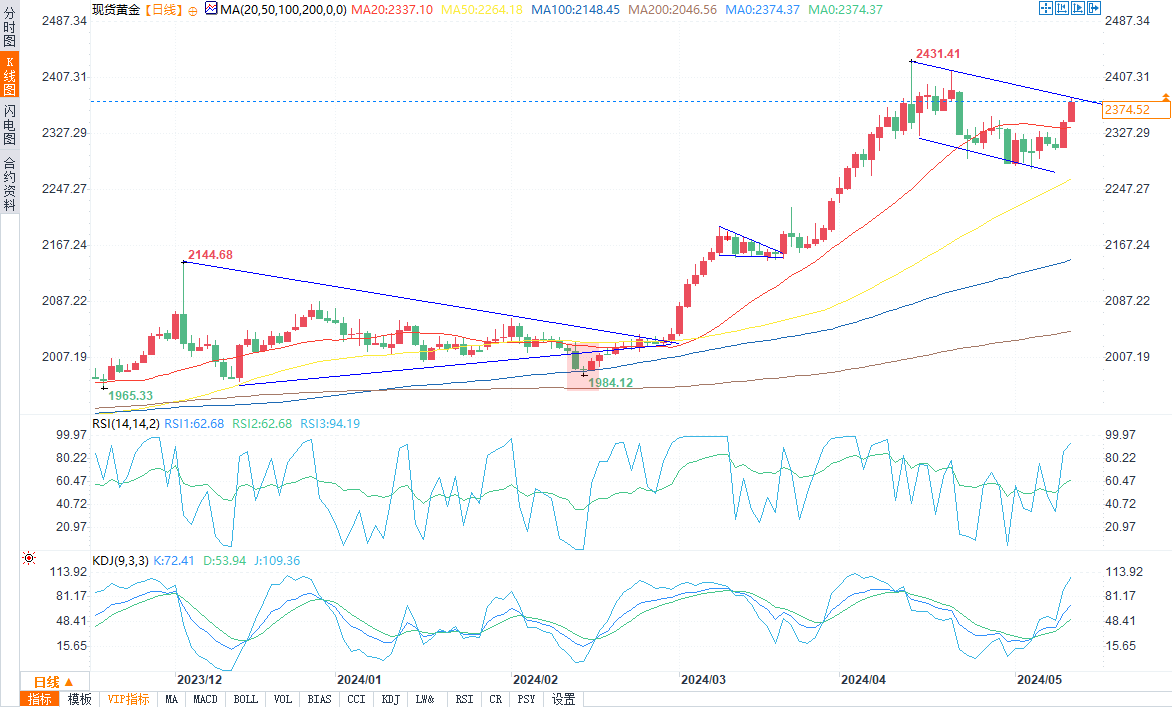The height and width of the screenshot is (707, 1172).
Task: Open the 设置 settings option
Action: tap(563, 699)
